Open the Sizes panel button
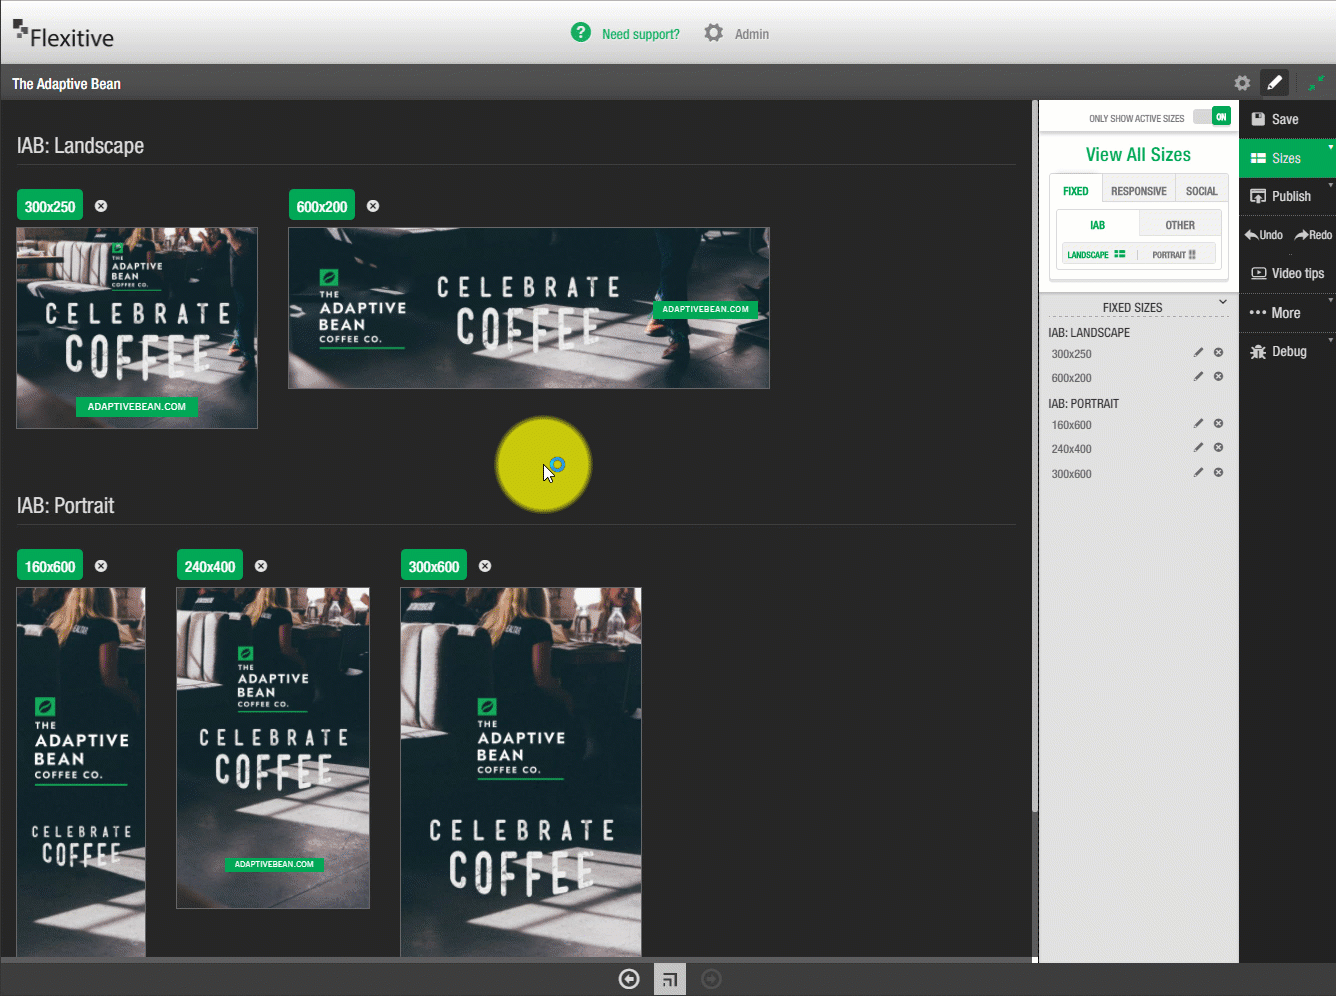 pyautogui.click(x=1287, y=158)
